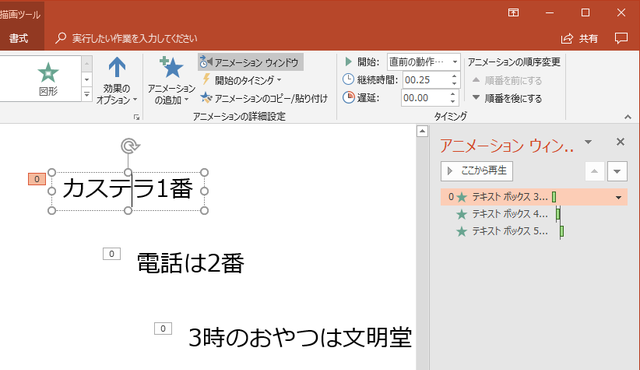The width and height of the screenshot is (640, 370).
Task: Click animation tag 0 beside 3時のおやつは文明堂
Action: pyautogui.click(x=163, y=328)
